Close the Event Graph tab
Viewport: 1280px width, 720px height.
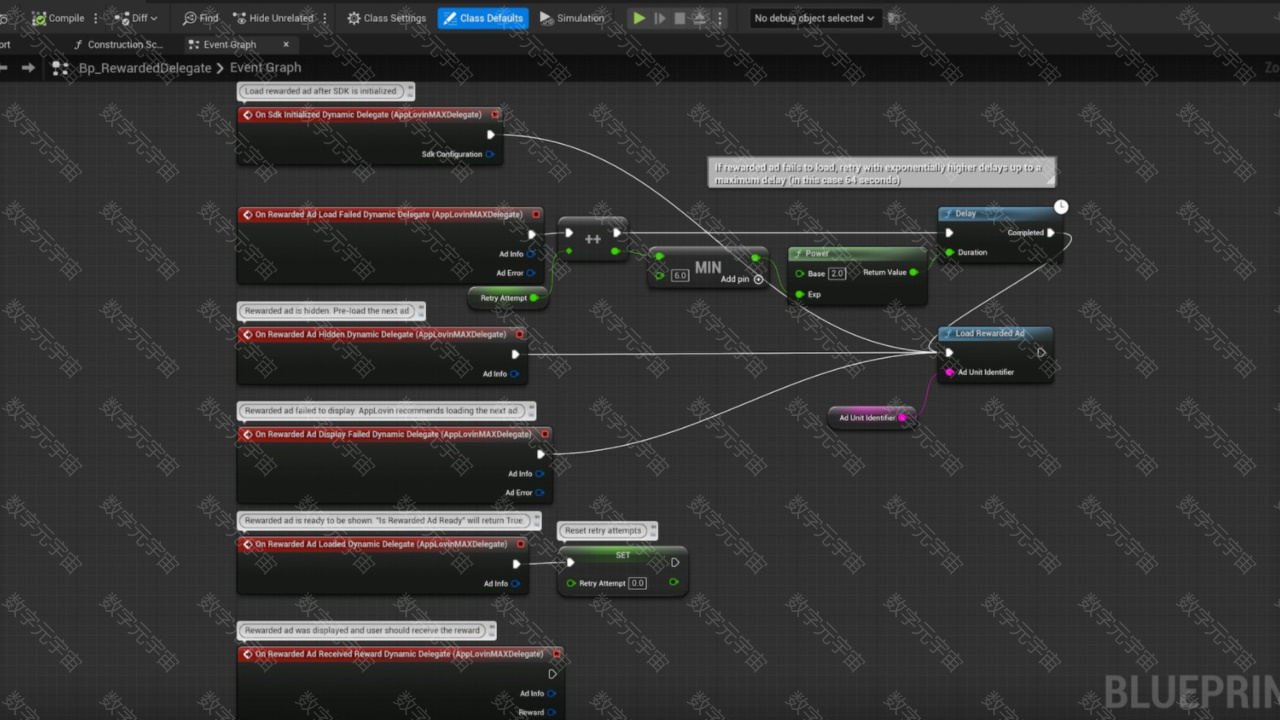click(286, 45)
